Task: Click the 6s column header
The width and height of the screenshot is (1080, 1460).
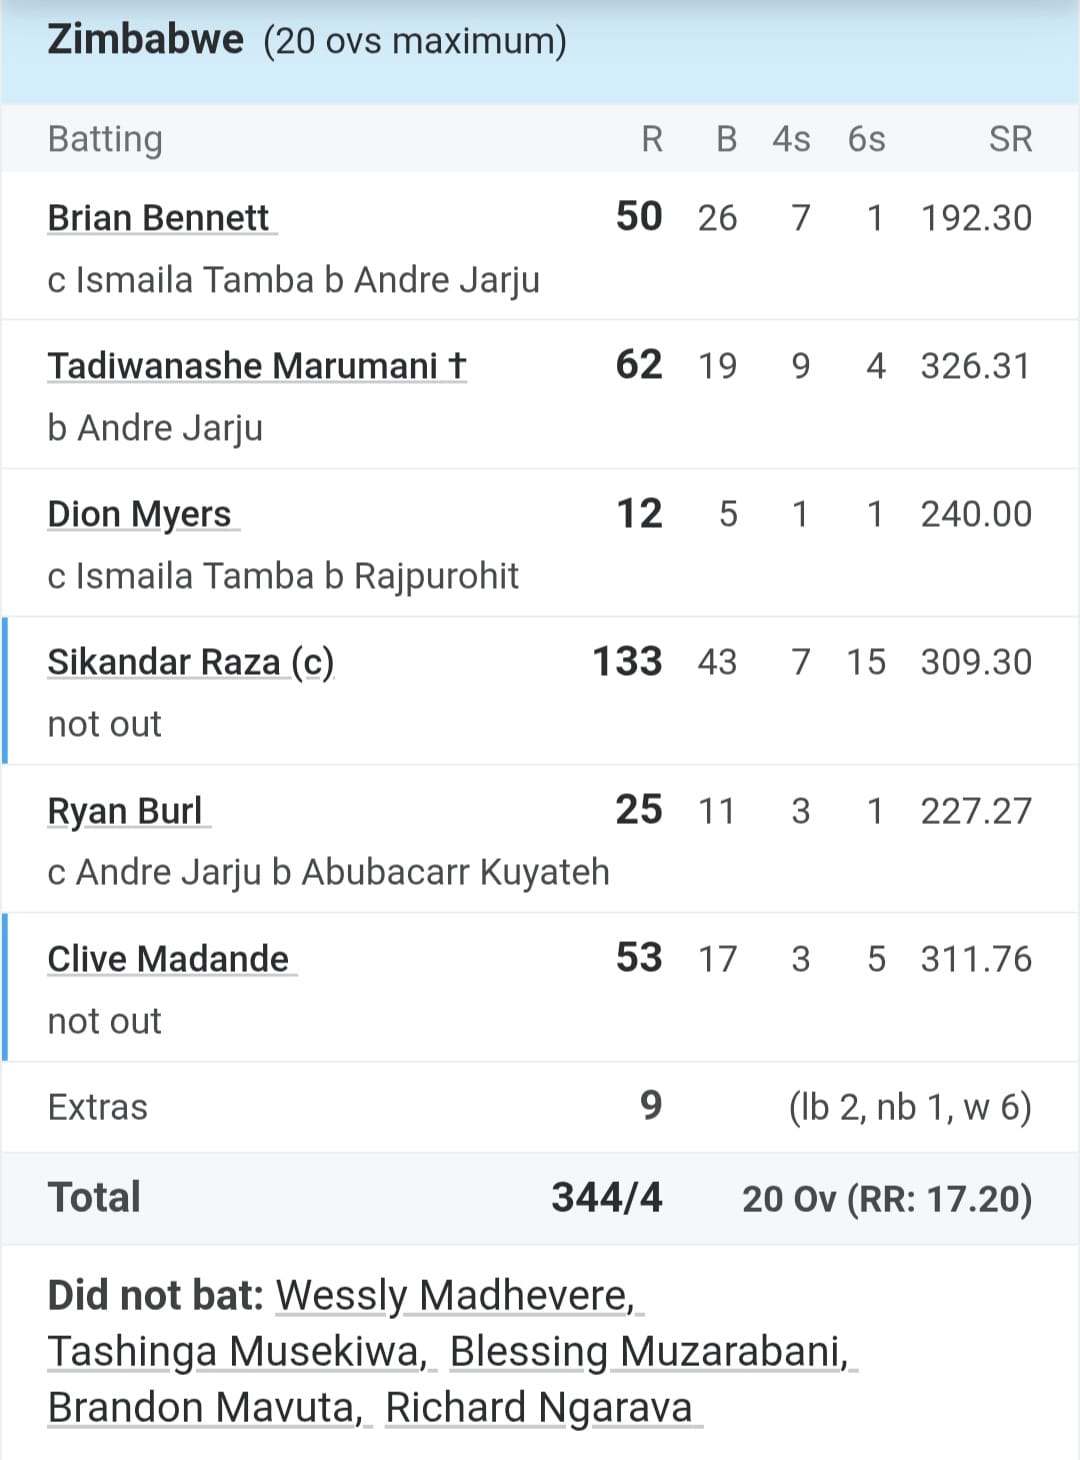Action: (866, 139)
